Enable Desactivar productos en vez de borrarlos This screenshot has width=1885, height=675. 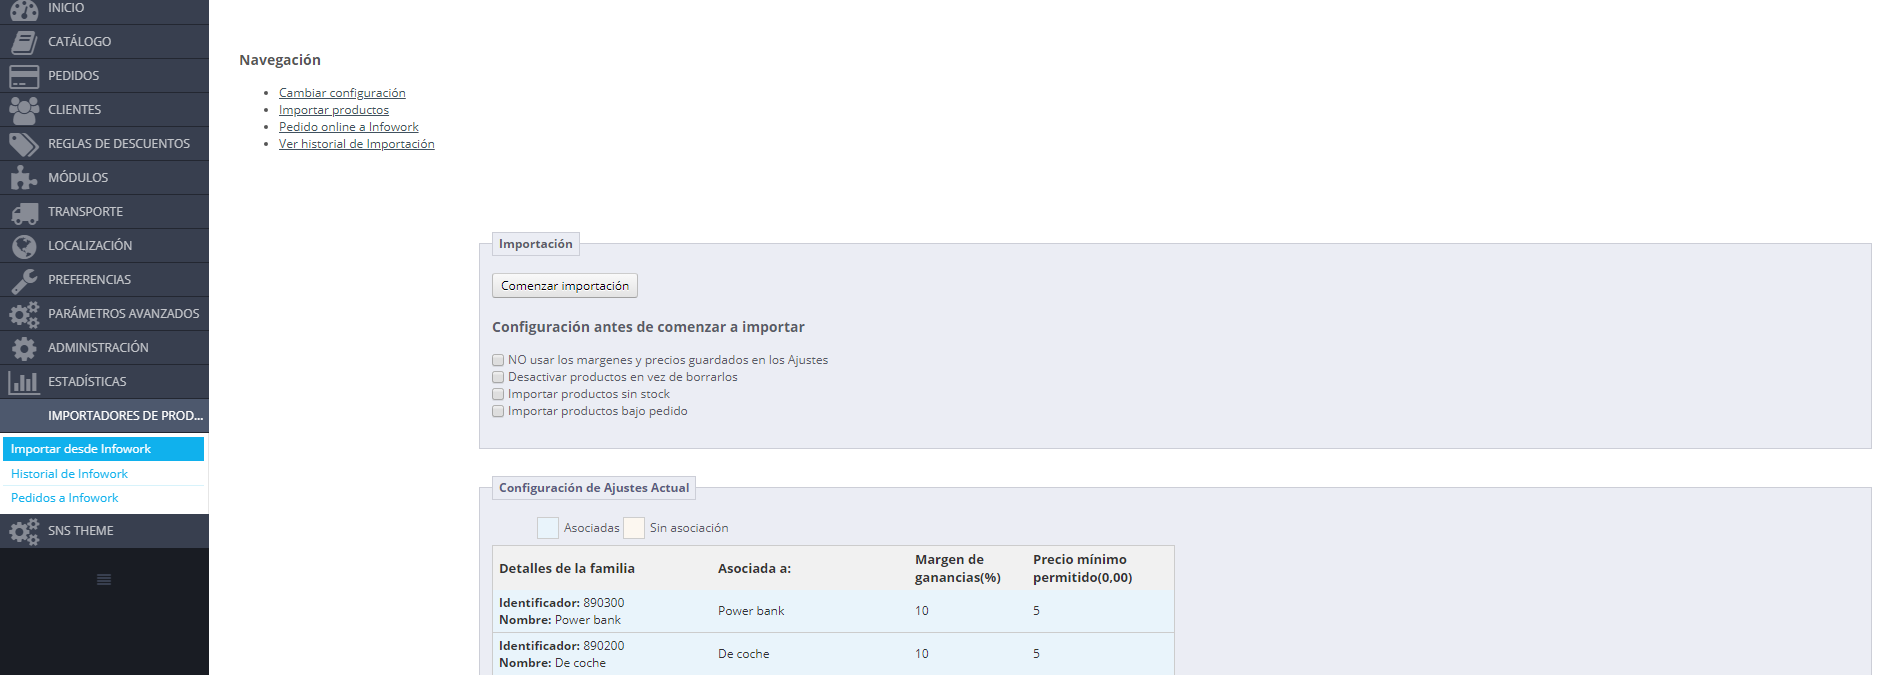[x=498, y=377]
